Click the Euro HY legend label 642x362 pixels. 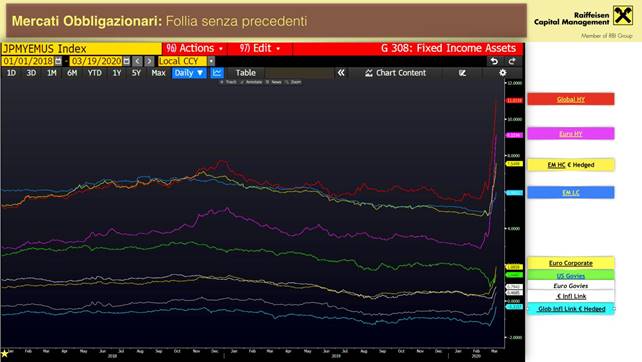[571, 133]
